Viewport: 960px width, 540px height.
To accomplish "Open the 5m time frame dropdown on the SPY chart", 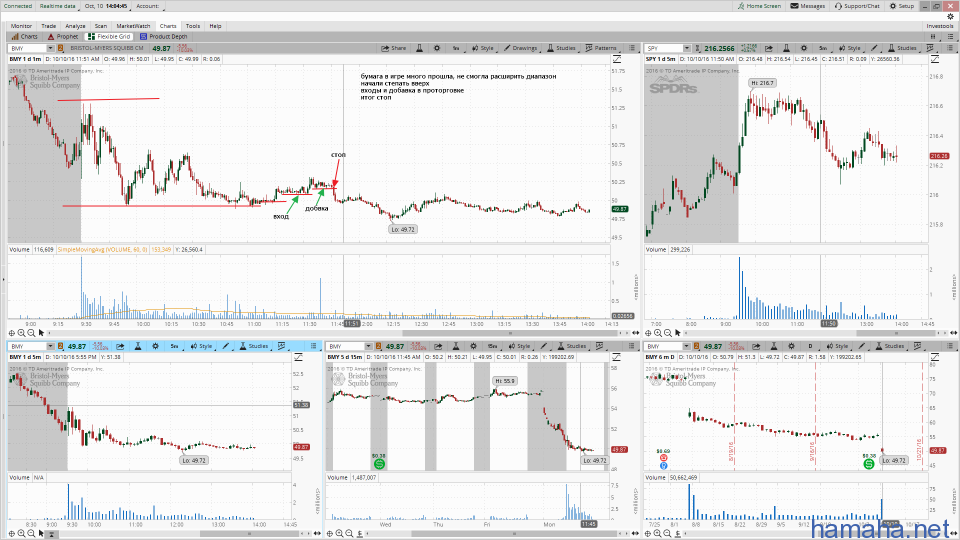I will coord(823,48).
